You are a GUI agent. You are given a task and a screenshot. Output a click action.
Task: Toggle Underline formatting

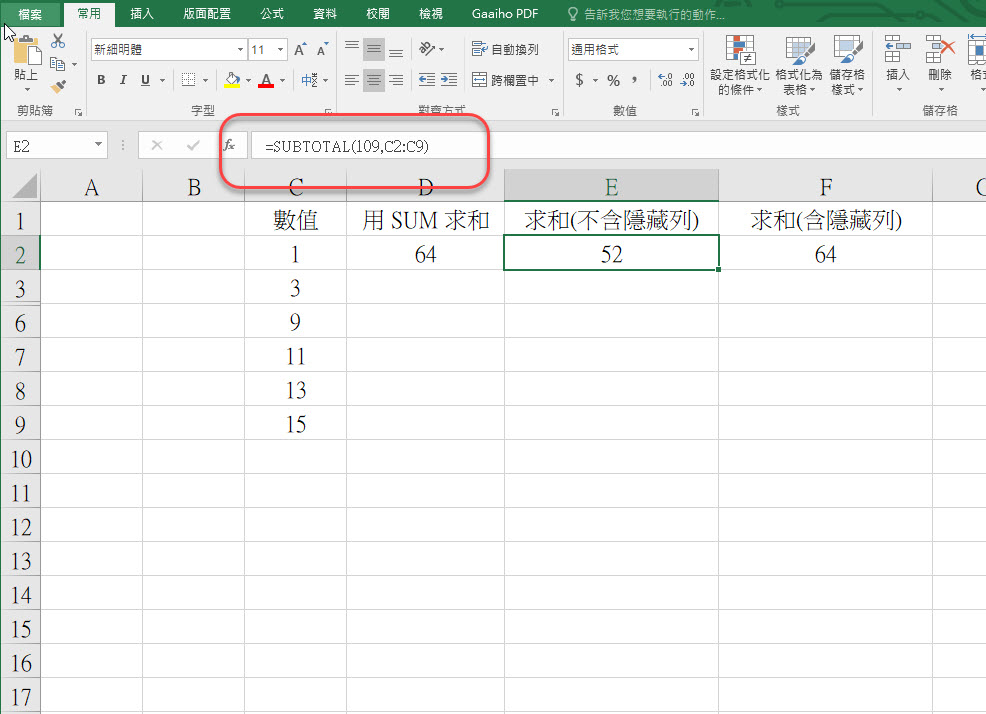pos(145,80)
